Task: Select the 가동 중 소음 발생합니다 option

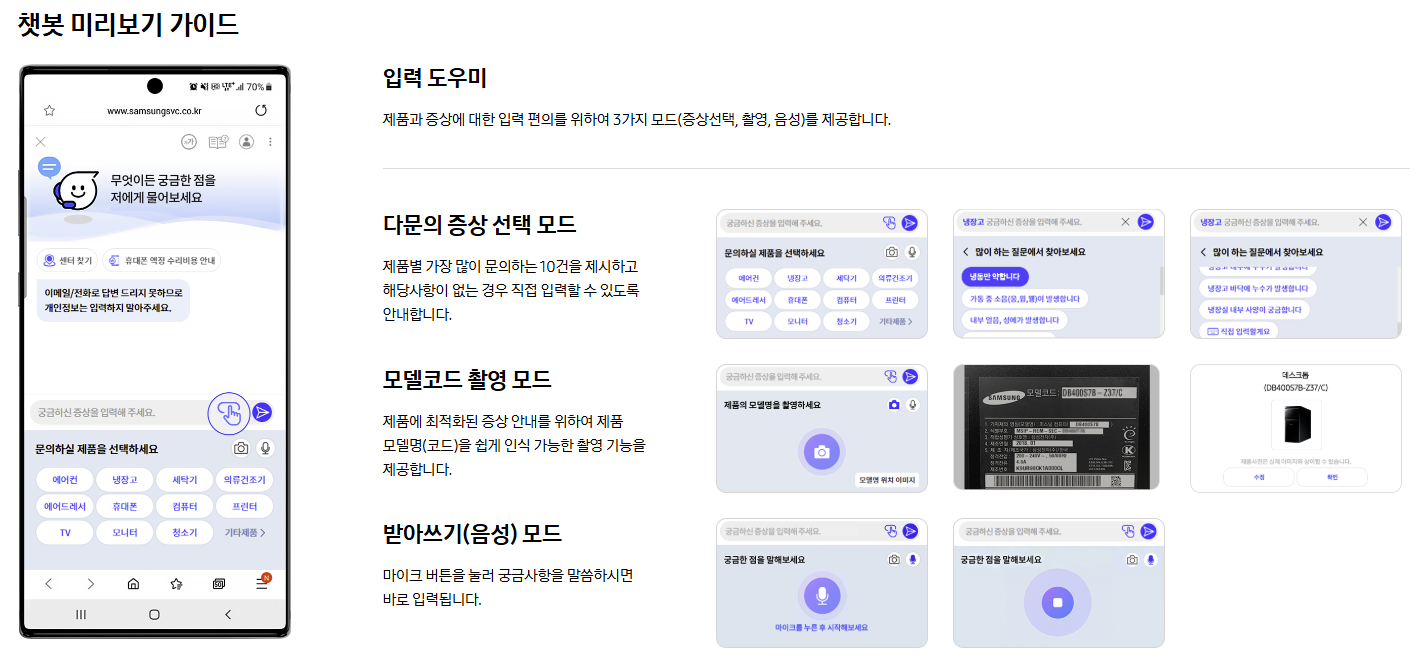Action: coord(1023,298)
